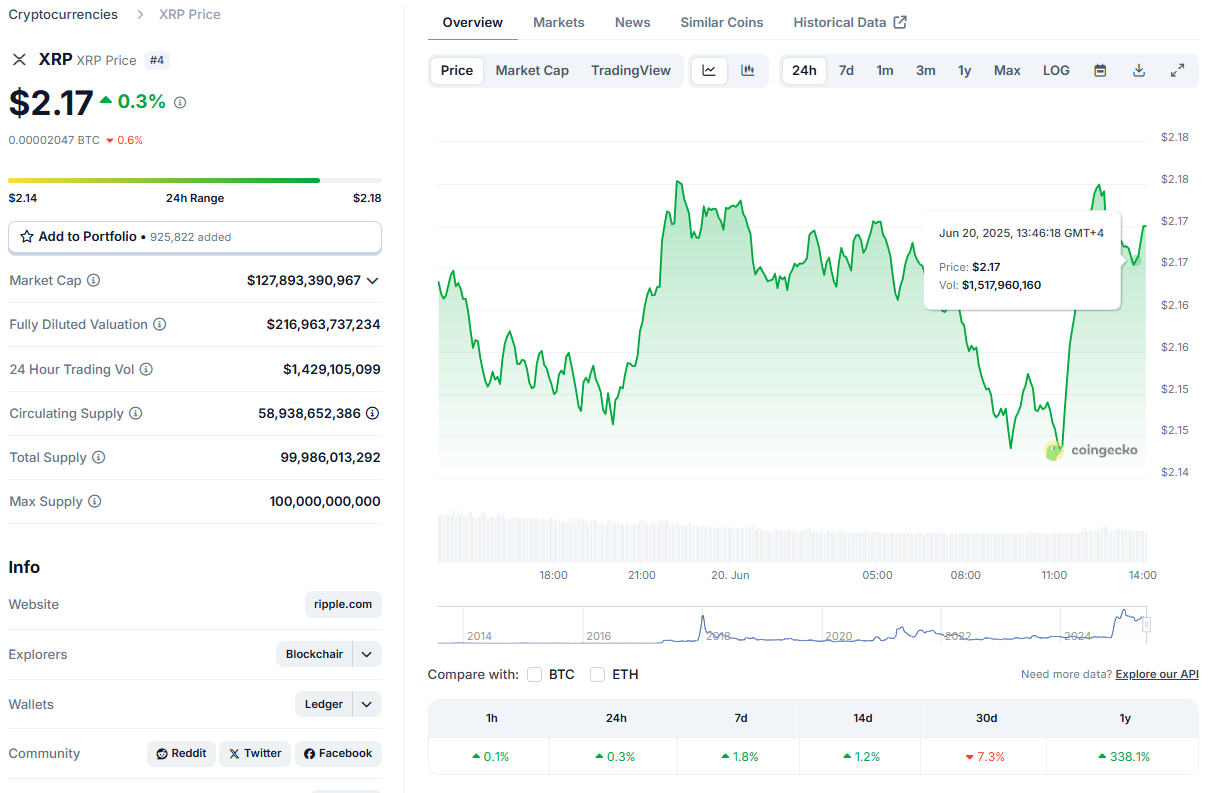Click info icon next to Total Supply

(x=98, y=457)
